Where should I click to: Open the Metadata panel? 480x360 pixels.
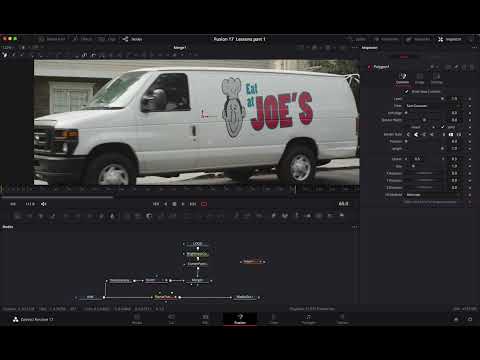418,39
